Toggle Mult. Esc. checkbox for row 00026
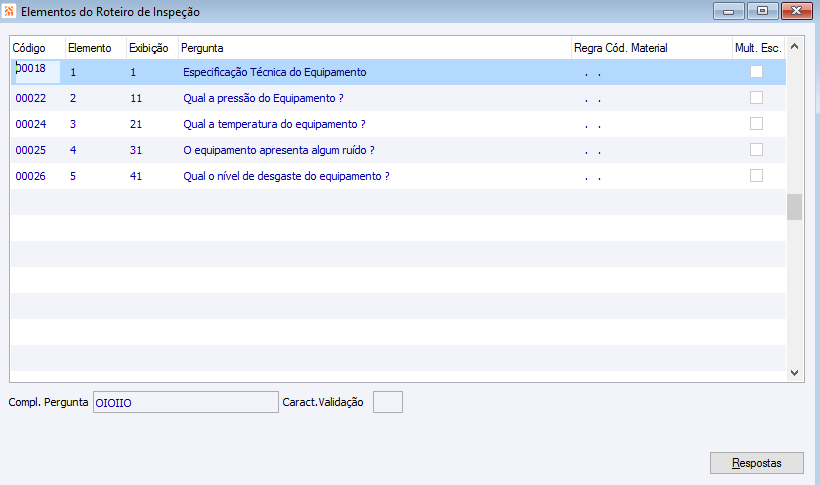Image resolution: width=820 pixels, height=485 pixels. [x=756, y=176]
